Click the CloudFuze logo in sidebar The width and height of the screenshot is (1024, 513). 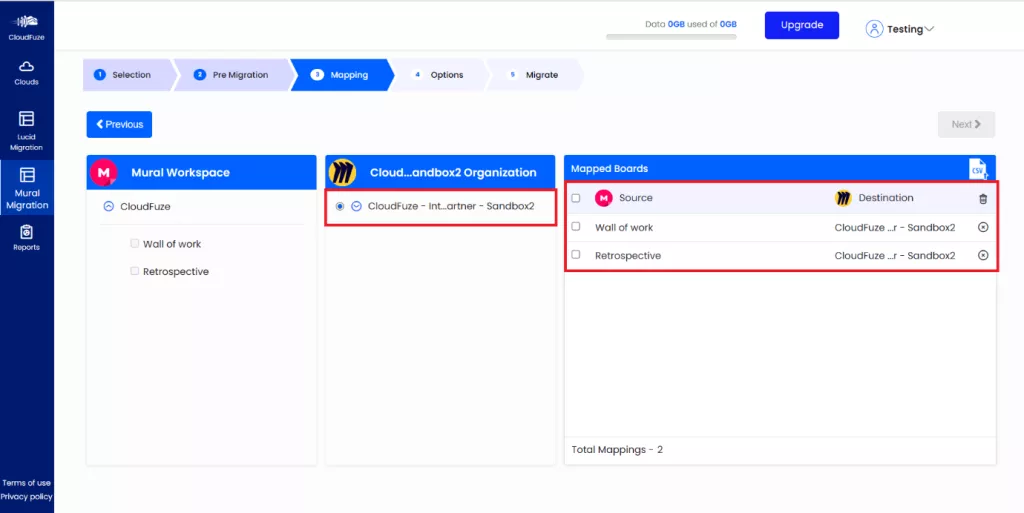click(27, 27)
